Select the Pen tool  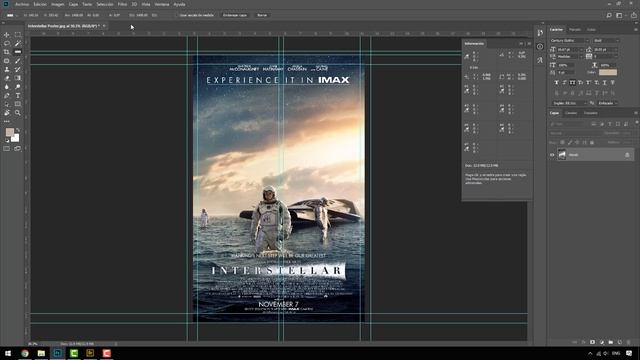[7, 96]
